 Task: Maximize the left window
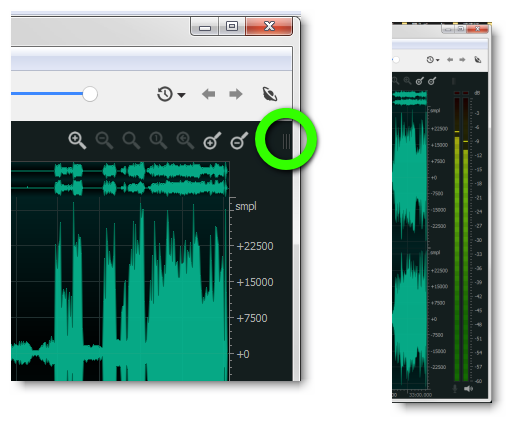pos(232,26)
